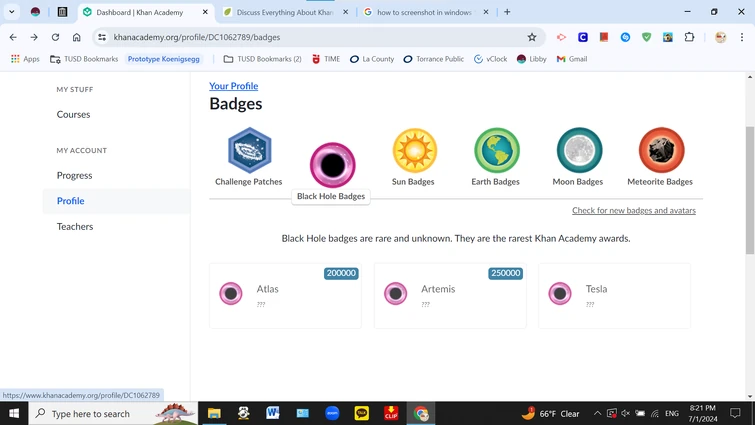Open Zoom from the taskbar
This screenshot has height=425, width=755.
(332, 413)
